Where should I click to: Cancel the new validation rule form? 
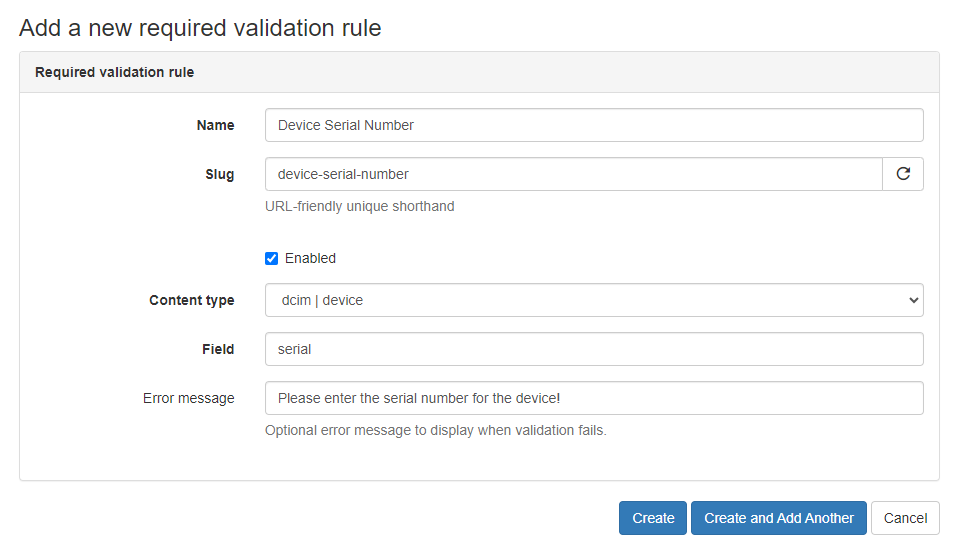click(905, 518)
